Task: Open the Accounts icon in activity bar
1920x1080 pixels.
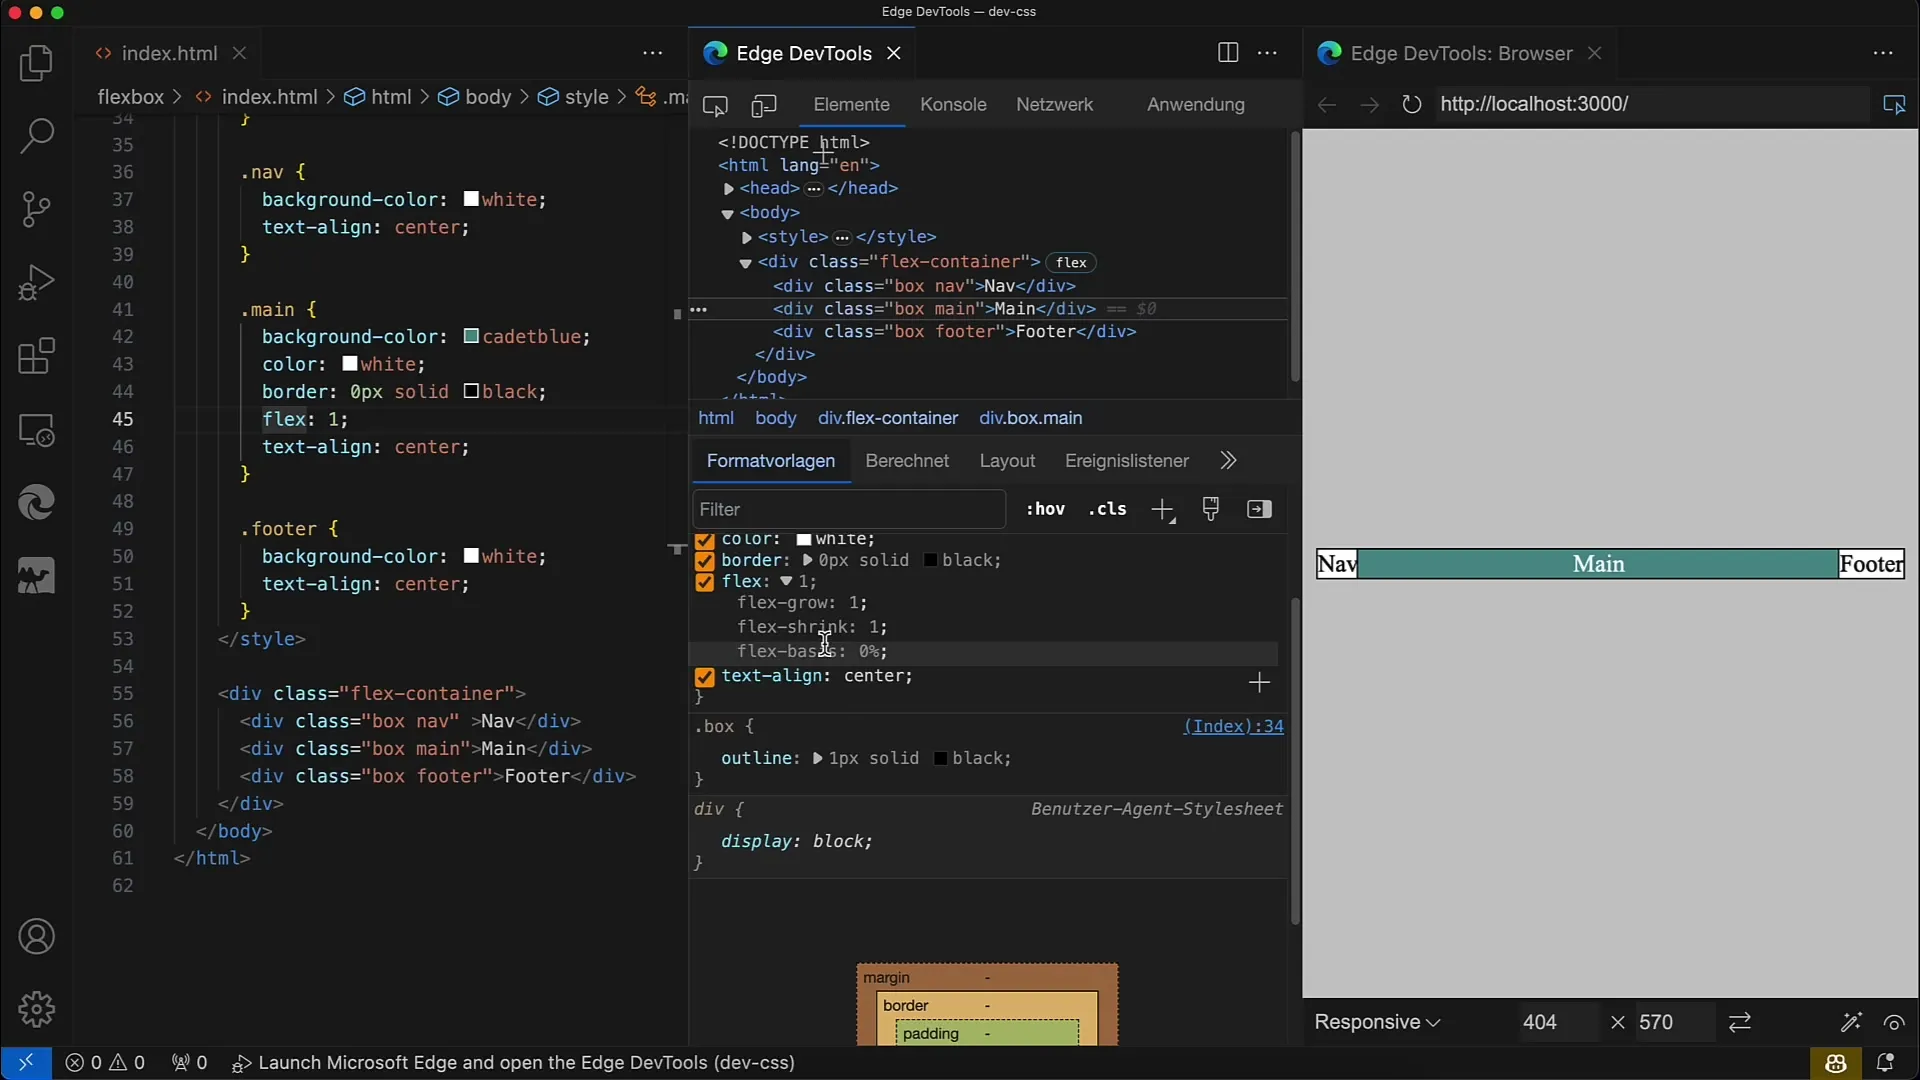Action: [x=36, y=937]
